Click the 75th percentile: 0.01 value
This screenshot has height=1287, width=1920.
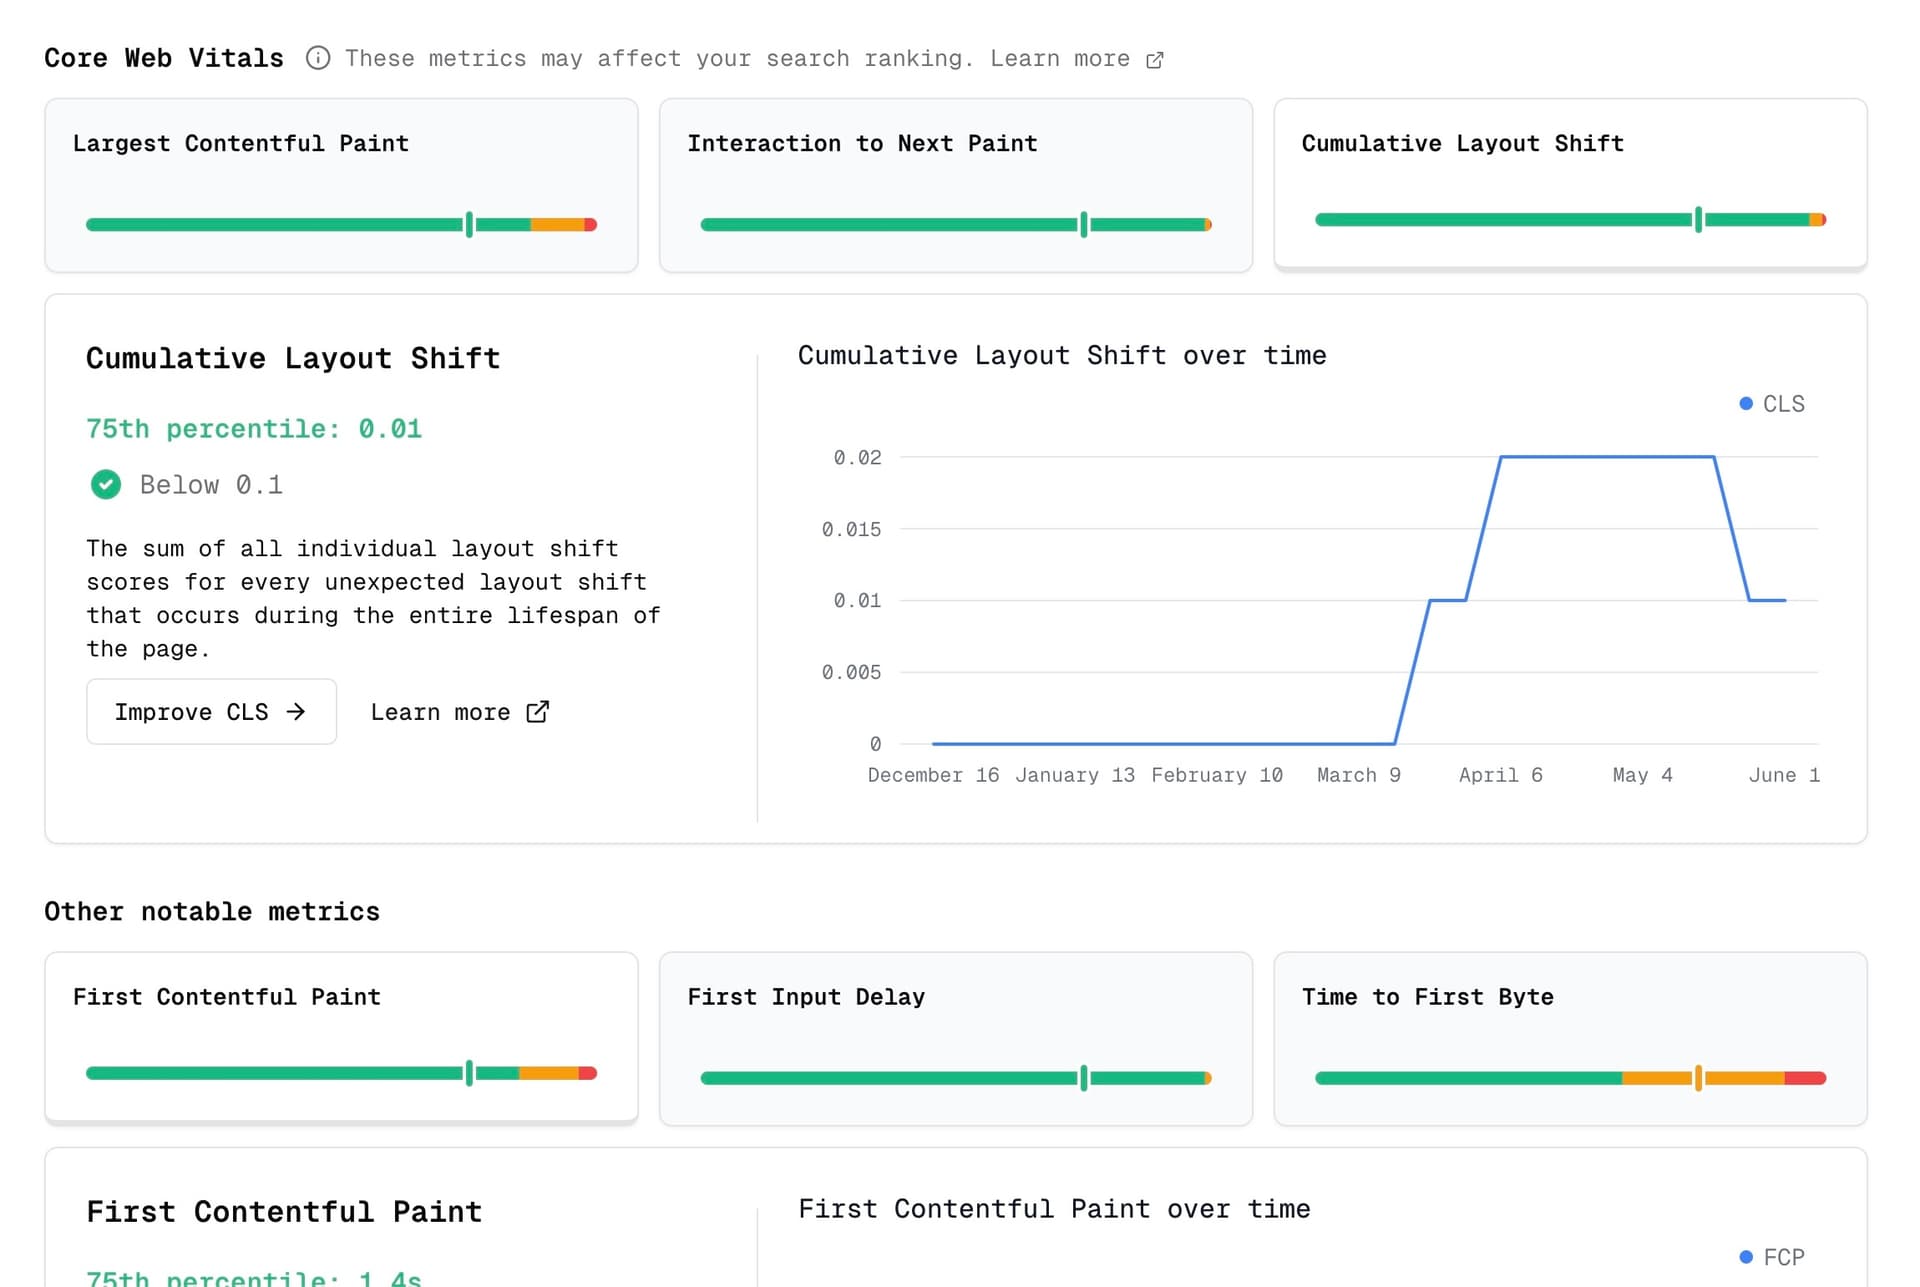pos(253,428)
